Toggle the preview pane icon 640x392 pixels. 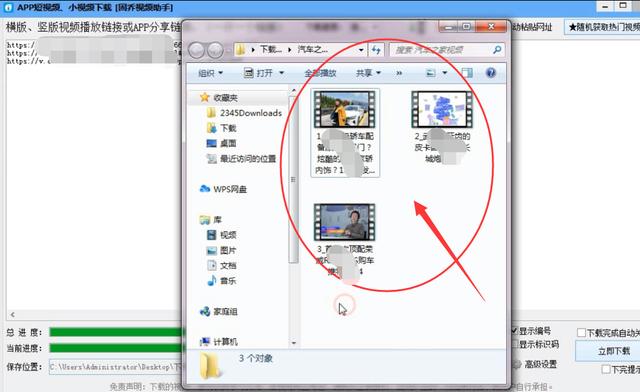point(467,73)
